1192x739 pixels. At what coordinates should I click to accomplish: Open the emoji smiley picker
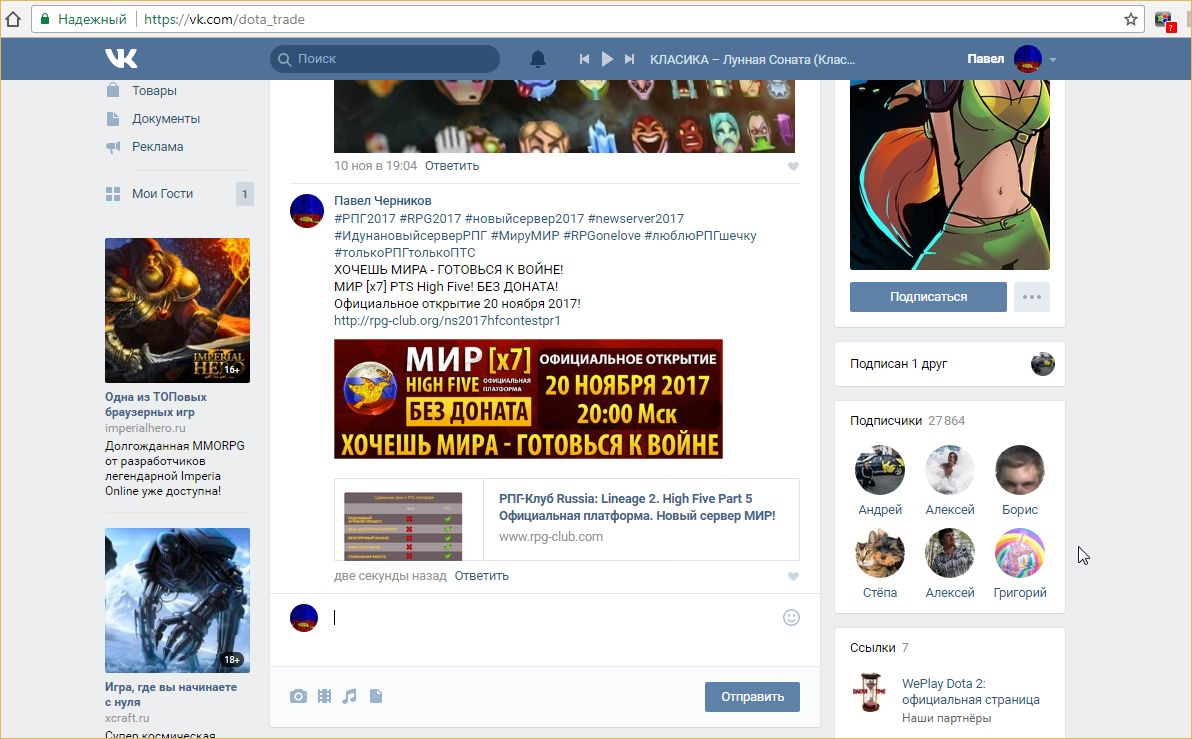pos(791,618)
